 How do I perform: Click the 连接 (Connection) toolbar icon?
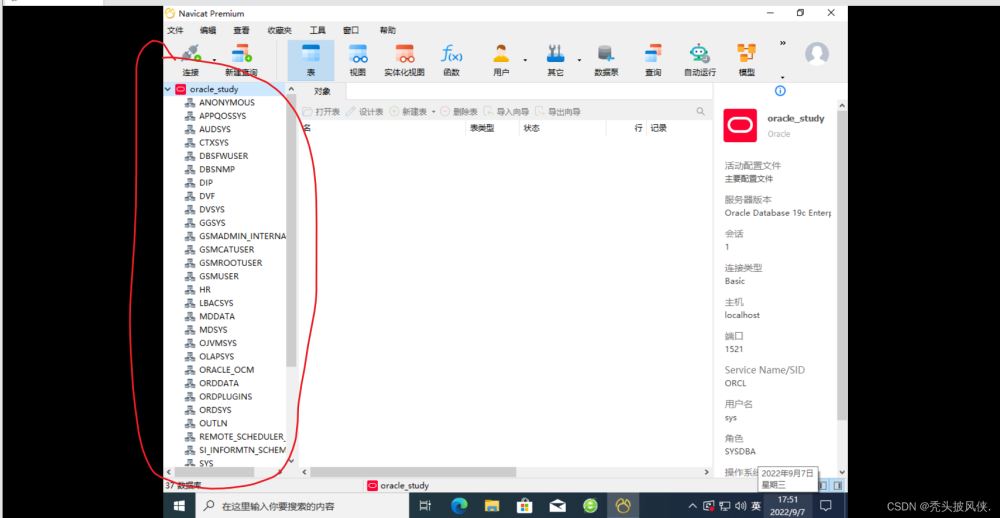click(191, 61)
